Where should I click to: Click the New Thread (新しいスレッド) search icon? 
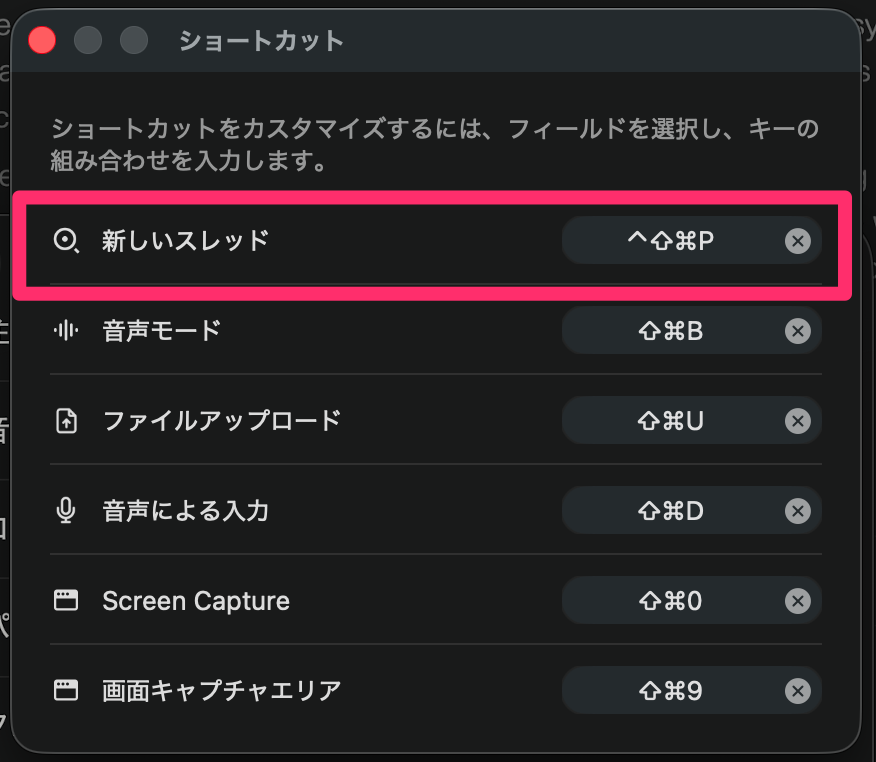(x=66, y=241)
